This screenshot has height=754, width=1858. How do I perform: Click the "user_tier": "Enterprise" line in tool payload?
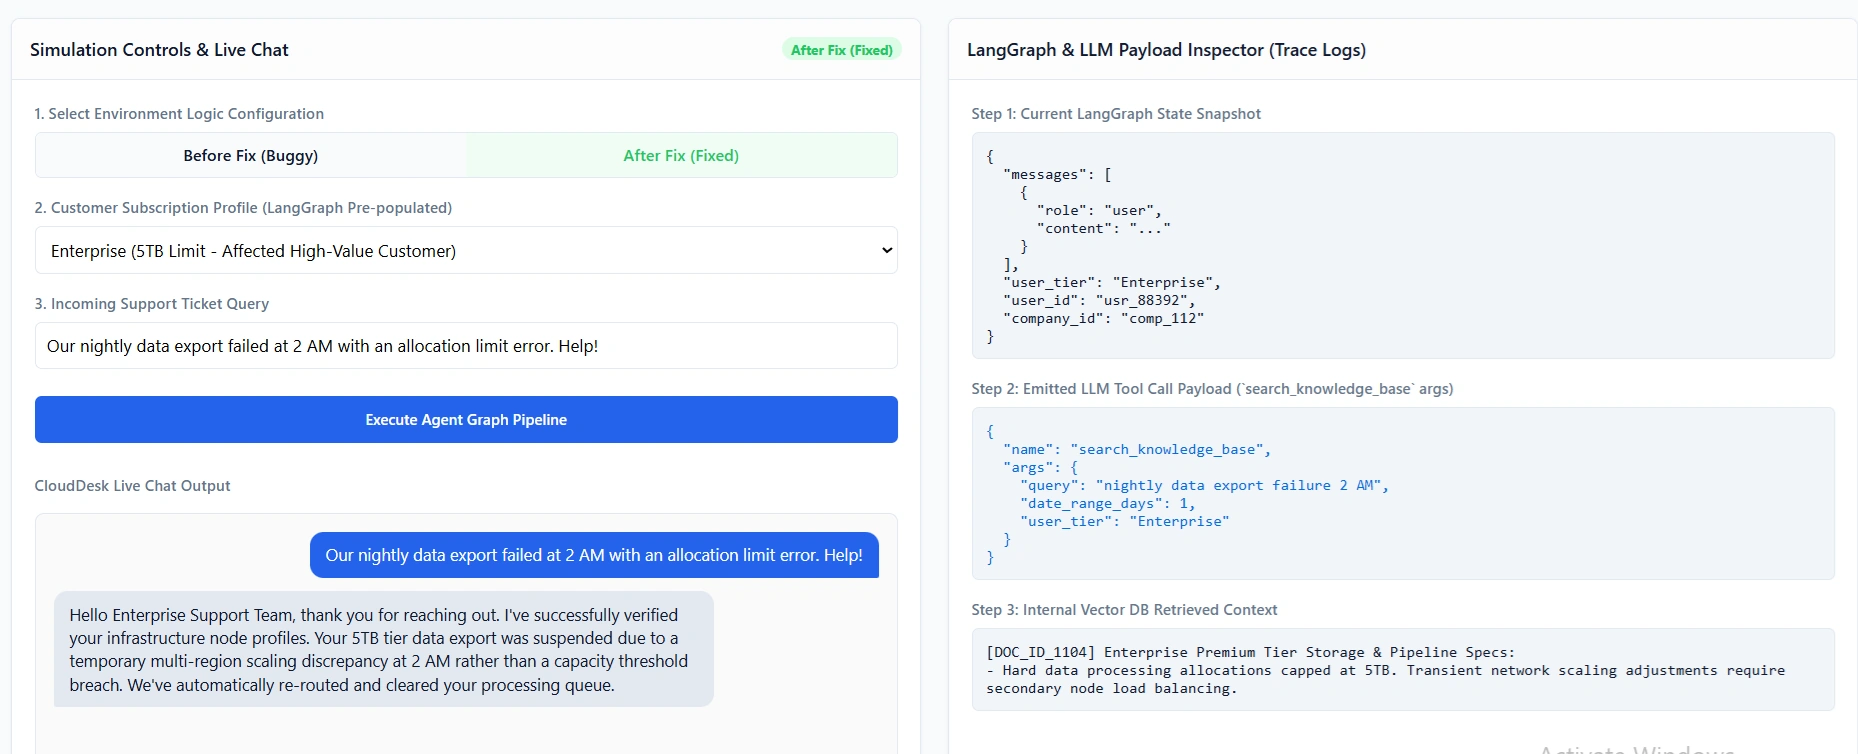(x=1124, y=521)
